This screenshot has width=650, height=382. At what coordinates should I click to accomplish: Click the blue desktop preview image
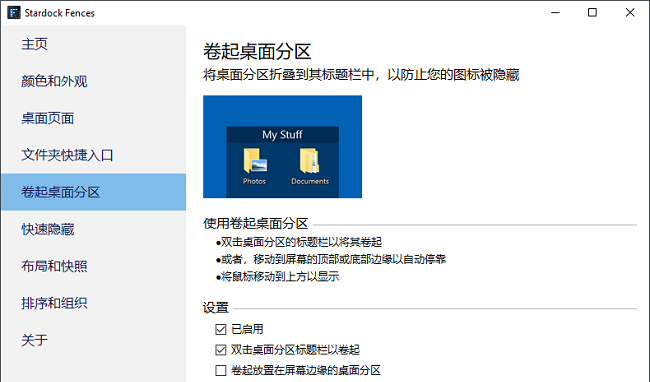click(x=282, y=147)
